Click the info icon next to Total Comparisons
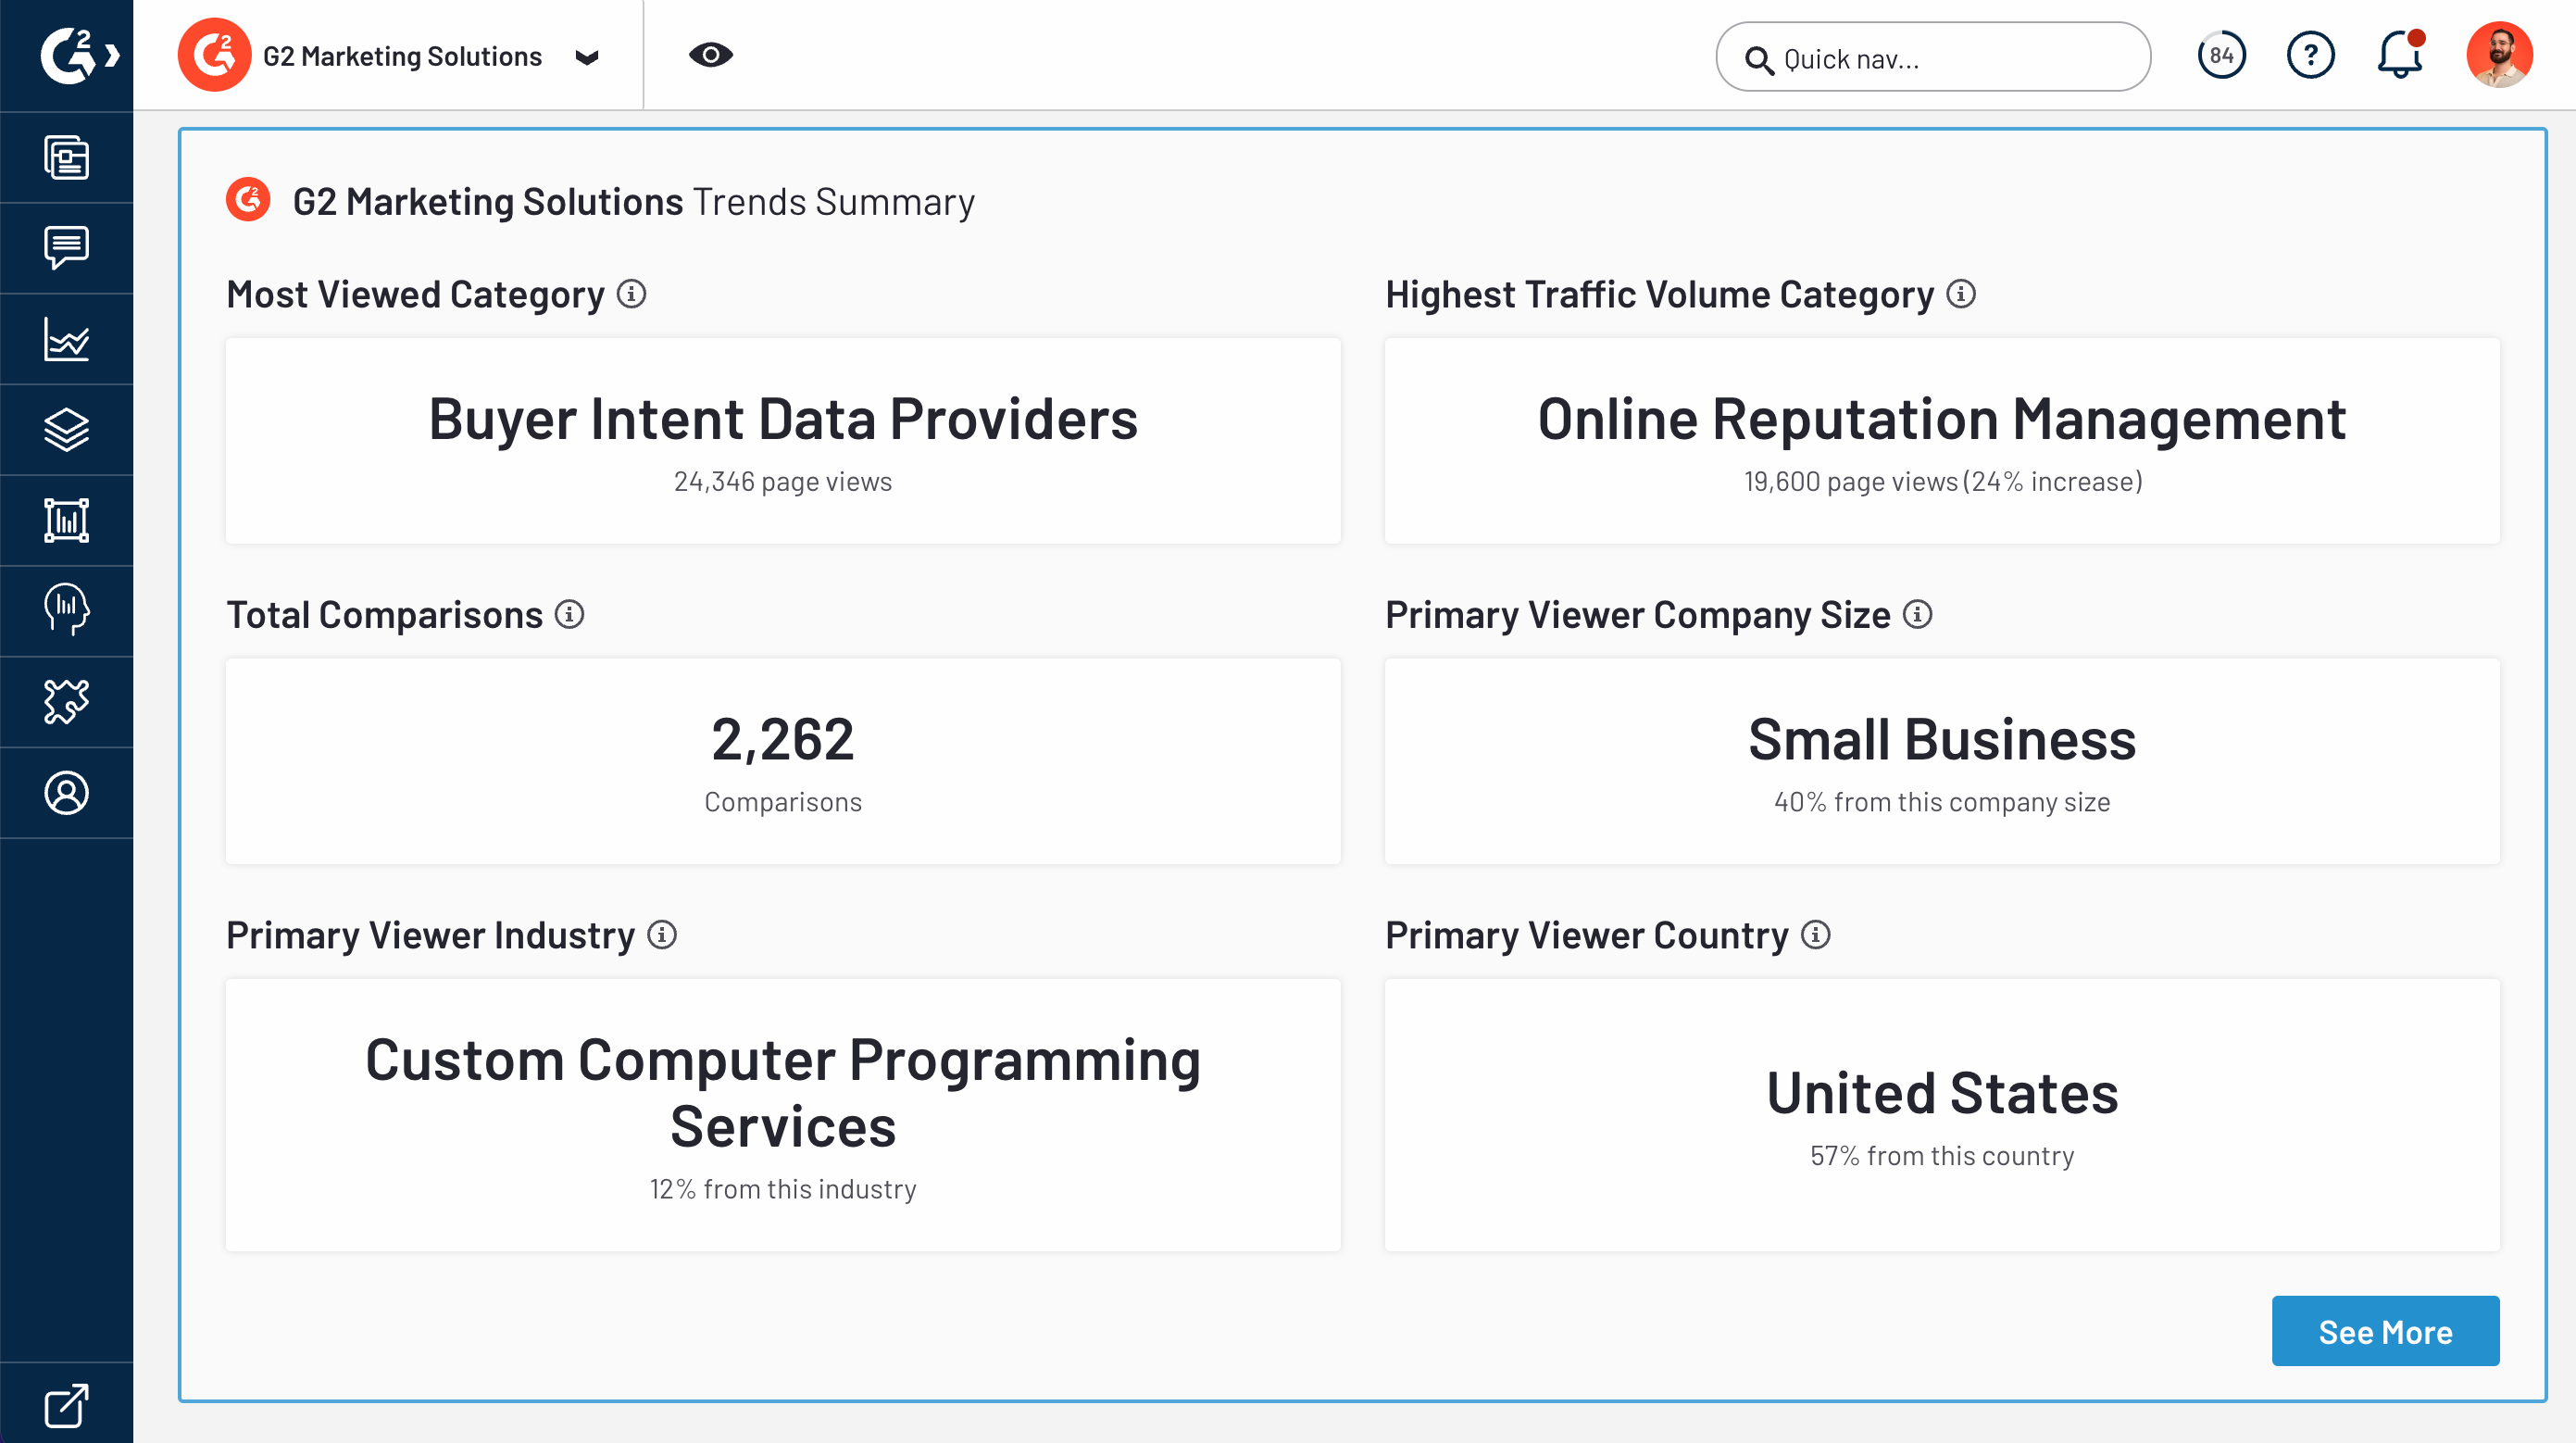The width and height of the screenshot is (2576, 1443). point(569,614)
